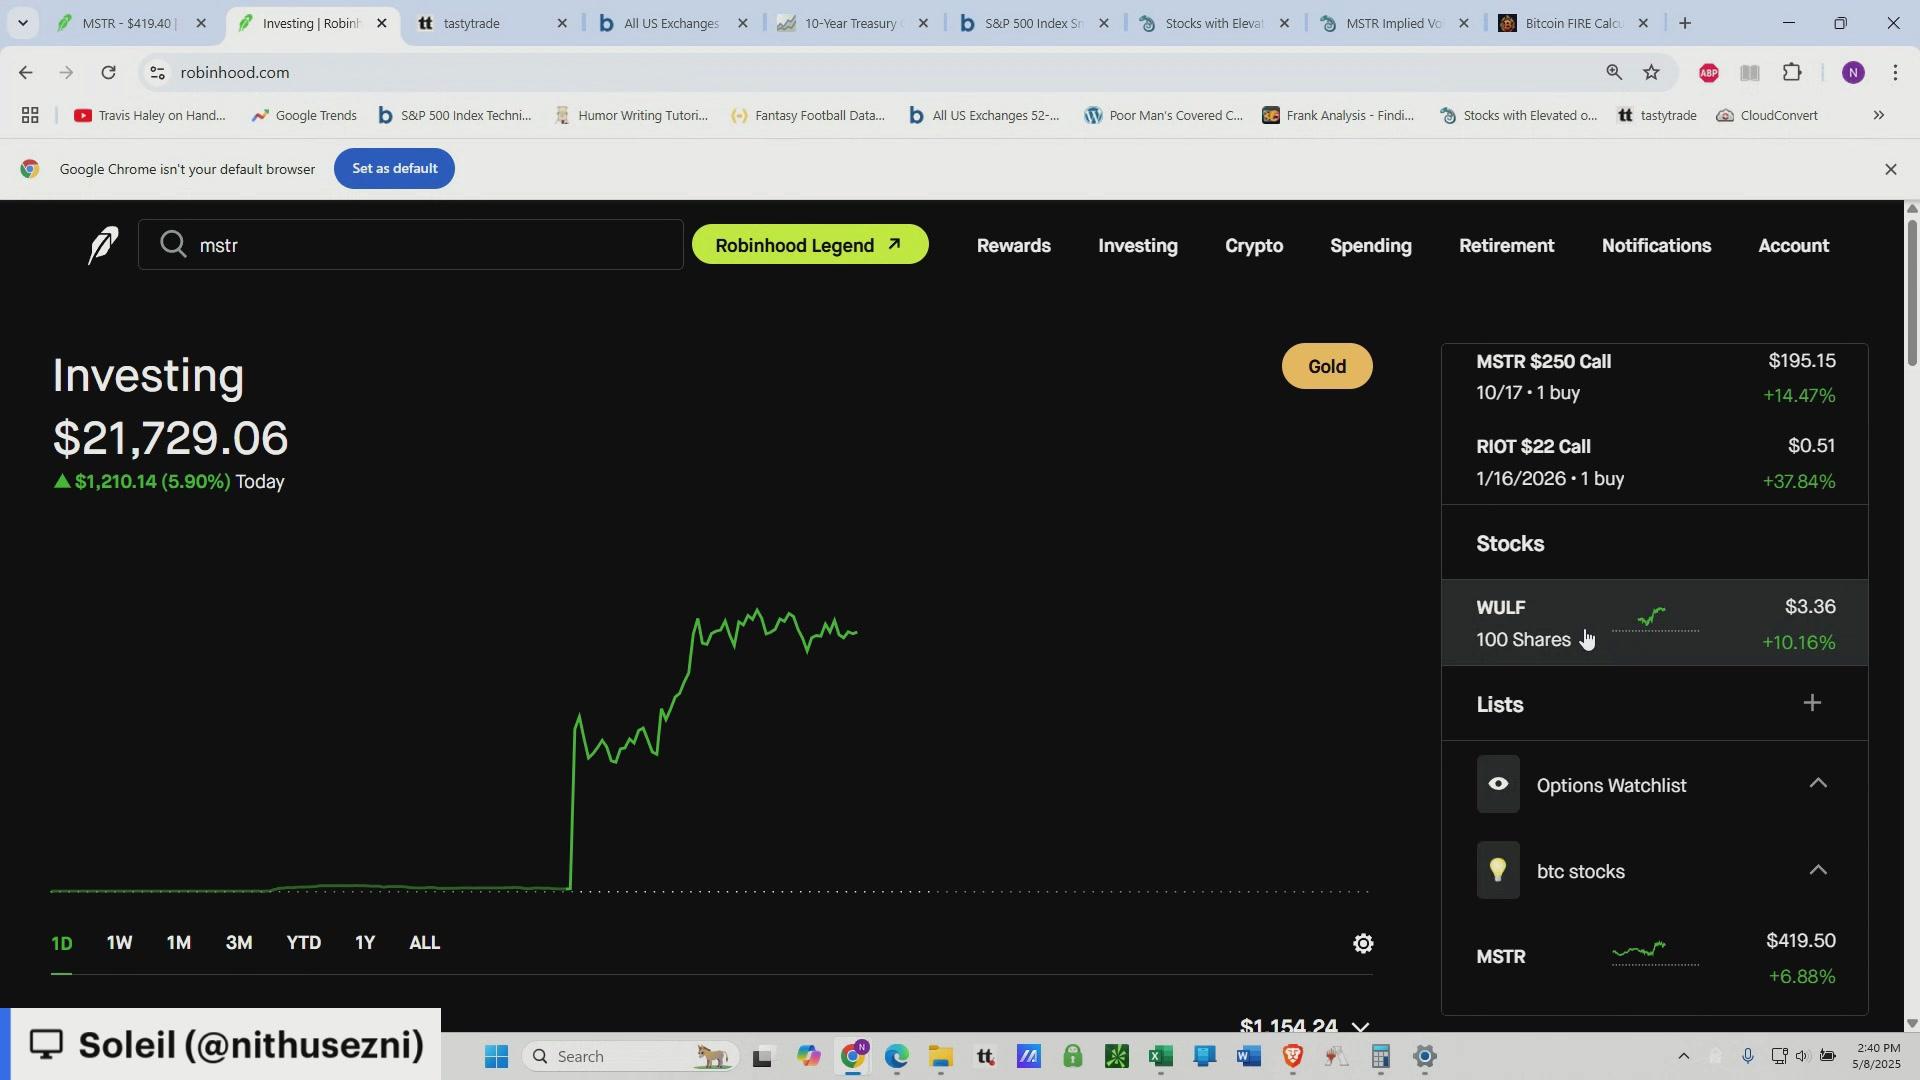Set Chrome as default browser
Viewport: 1920px width, 1080px height.
click(x=394, y=169)
